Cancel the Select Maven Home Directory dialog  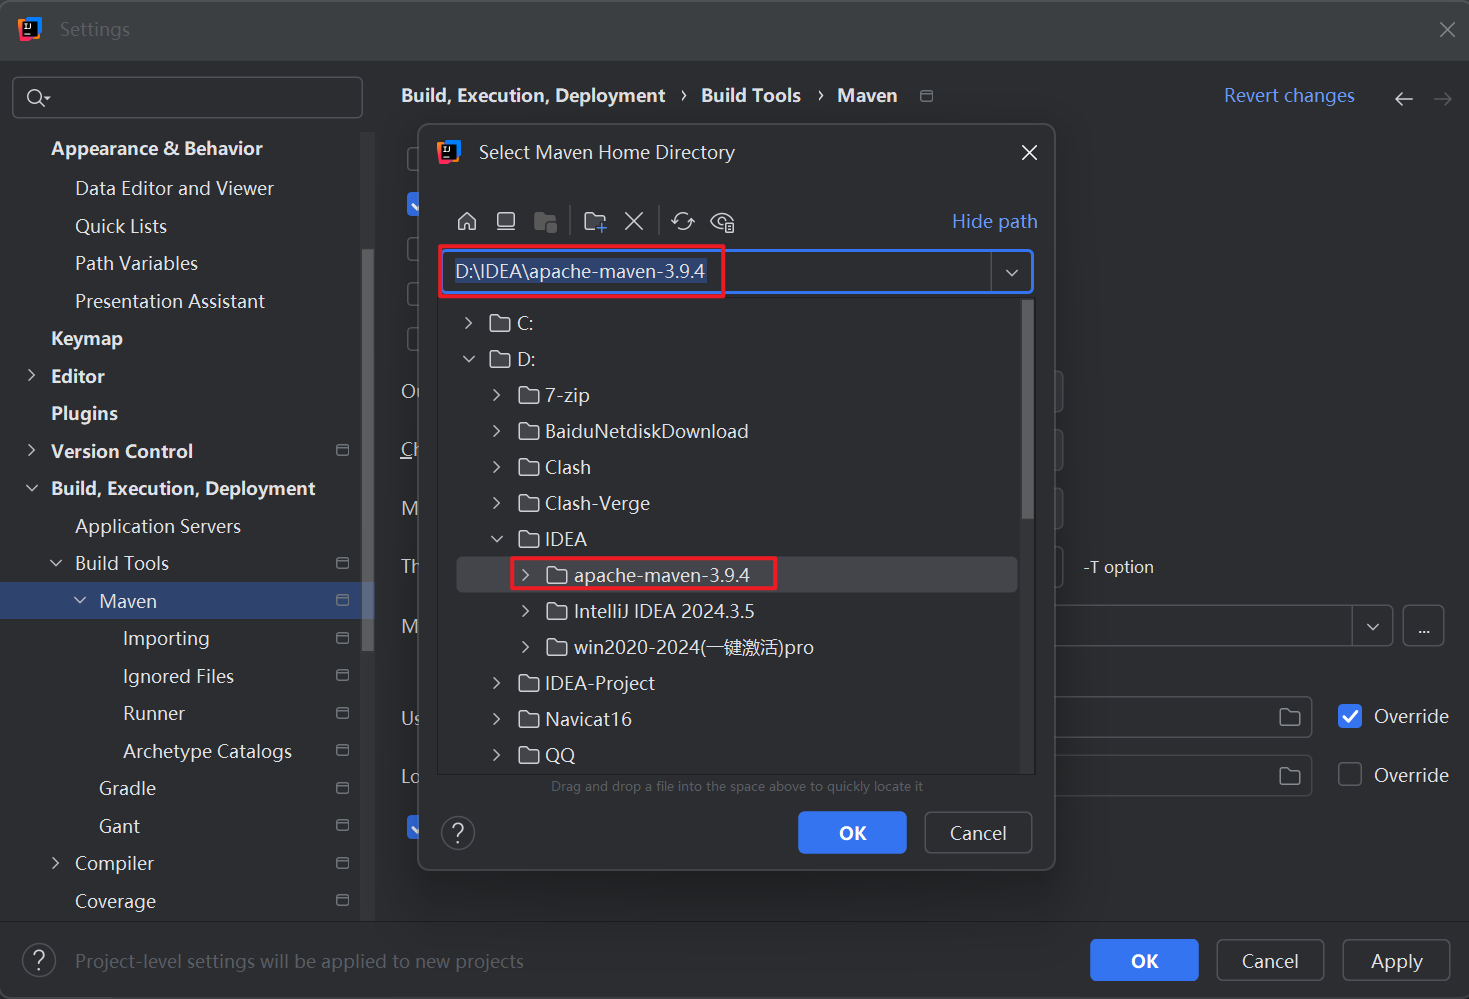point(978,833)
